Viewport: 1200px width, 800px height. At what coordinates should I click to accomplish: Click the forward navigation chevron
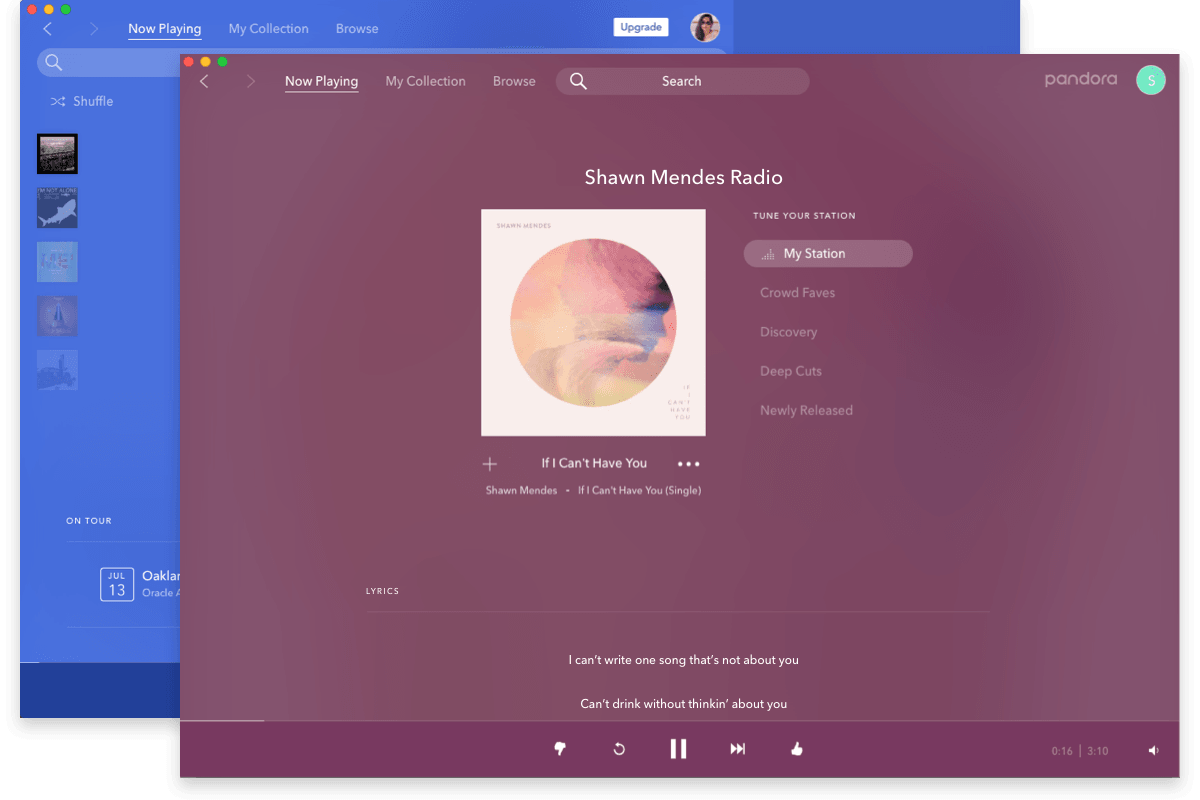coord(250,81)
